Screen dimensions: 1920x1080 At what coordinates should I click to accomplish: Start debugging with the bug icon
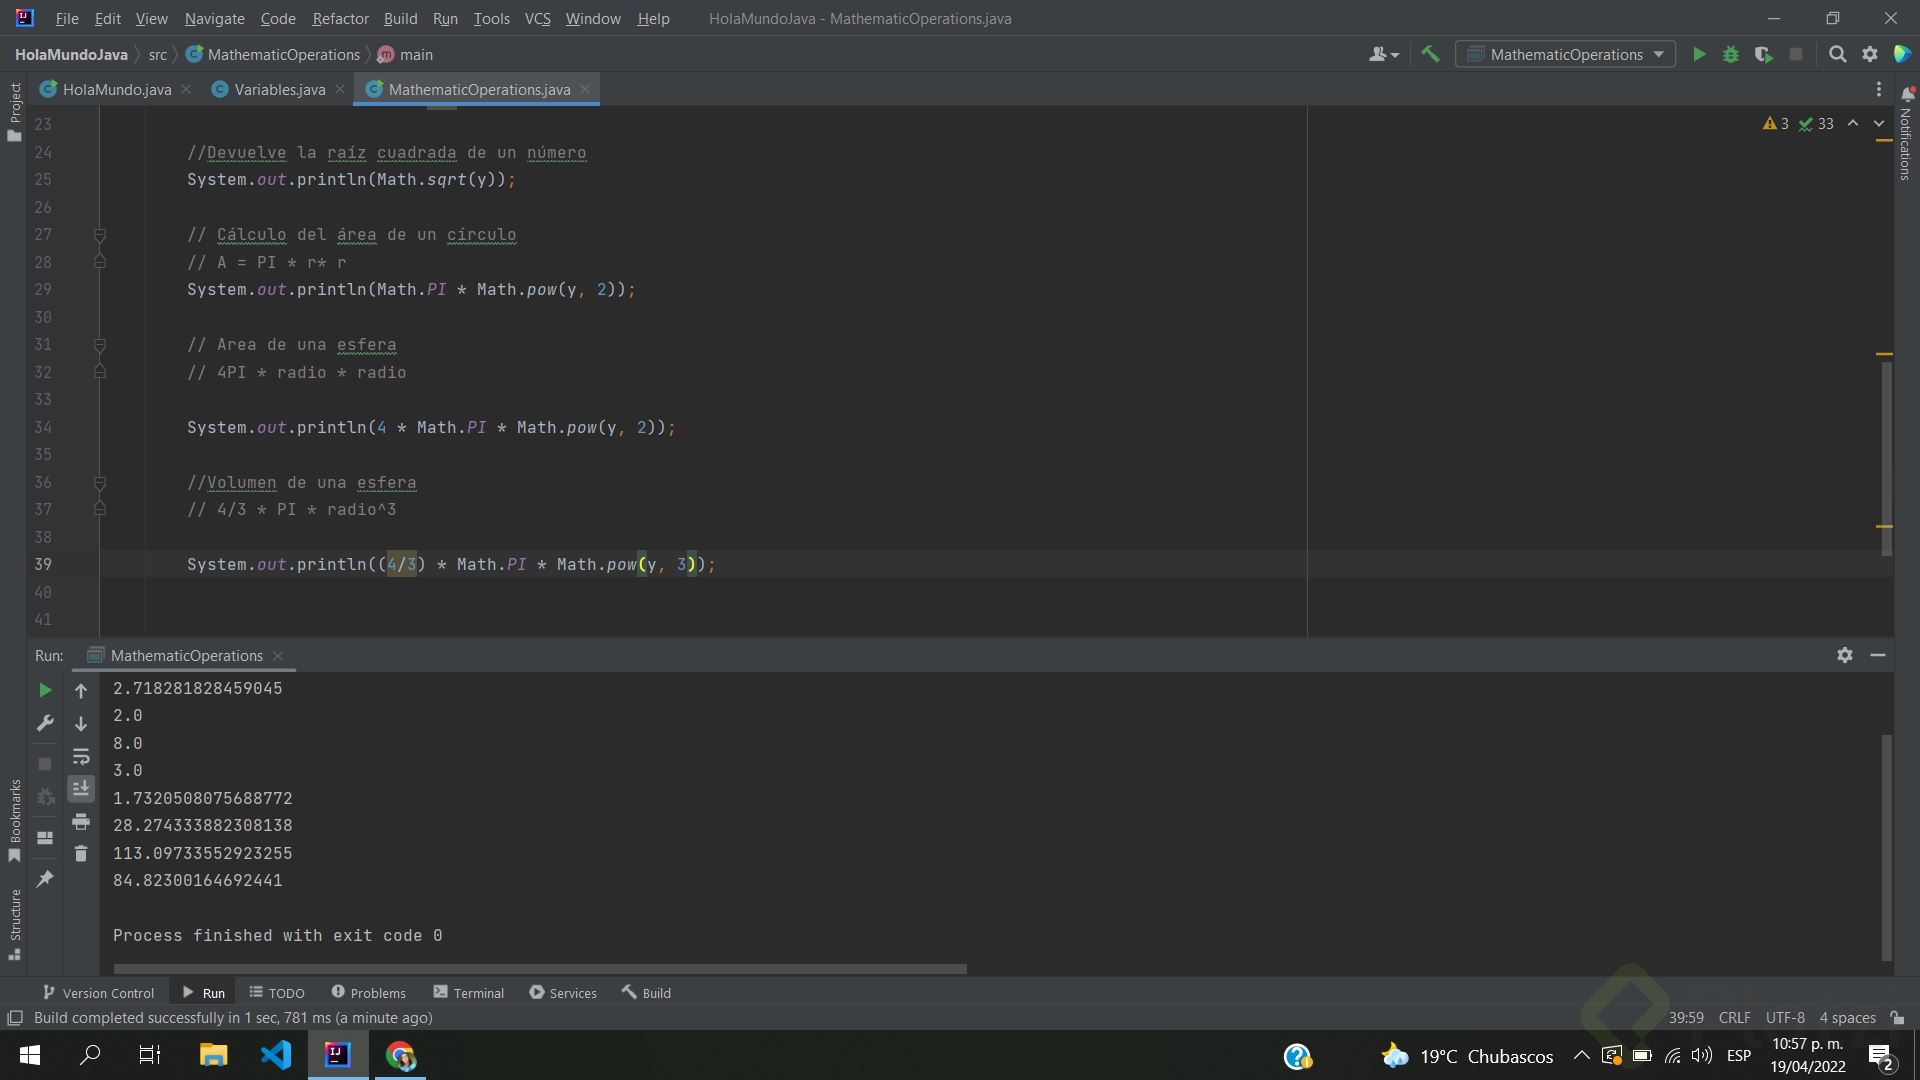tap(1730, 54)
